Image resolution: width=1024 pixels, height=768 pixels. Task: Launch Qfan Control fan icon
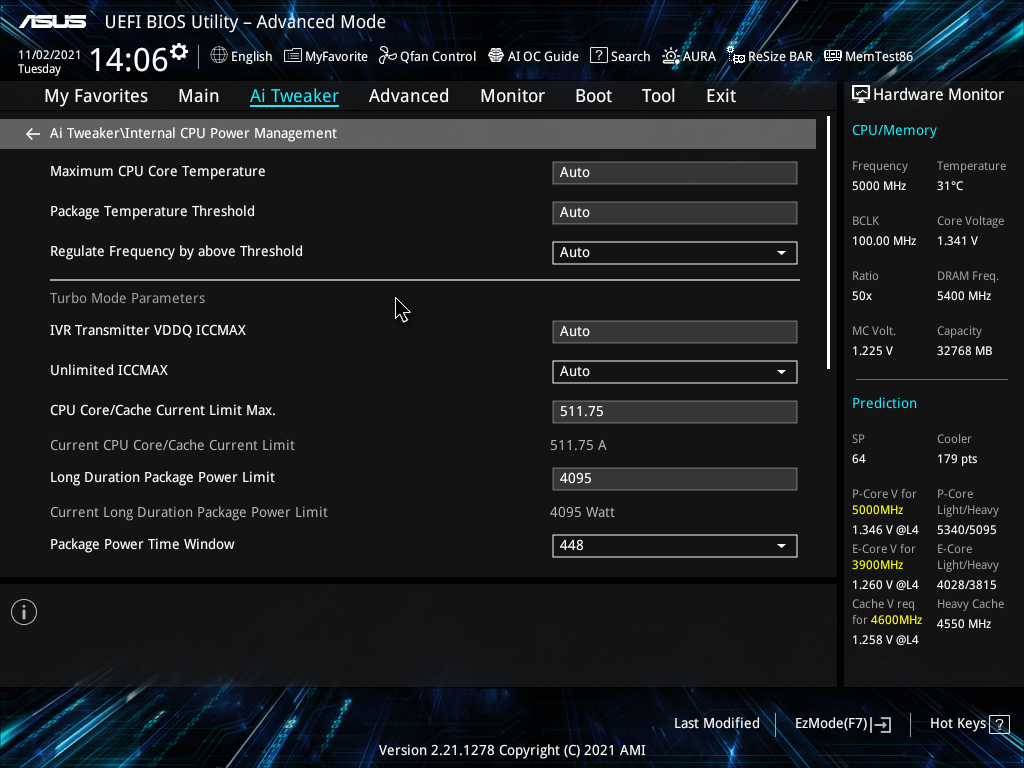tap(388, 56)
